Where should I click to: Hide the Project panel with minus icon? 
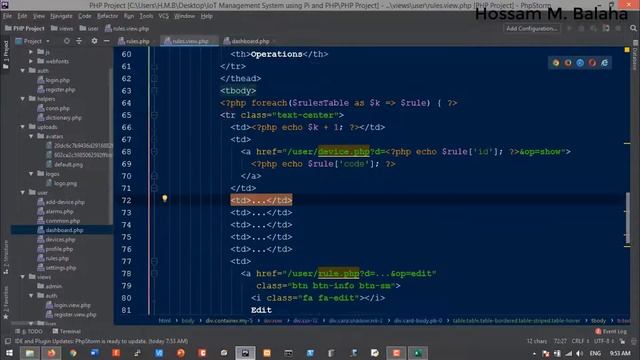(107, 41)
